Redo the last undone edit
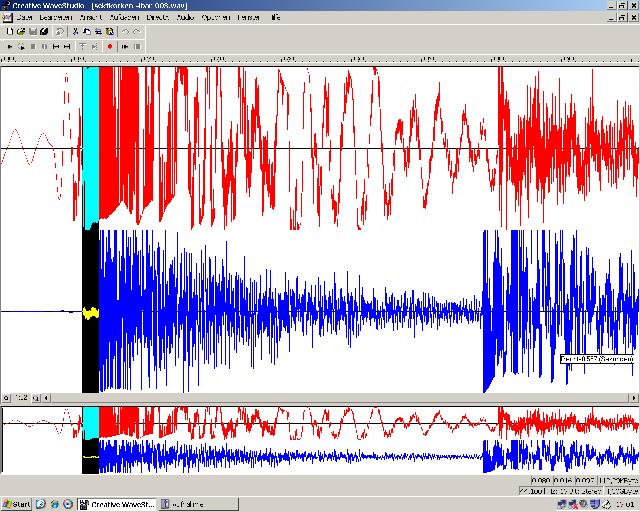Screen dimensions: 640x512 (137, 31)
